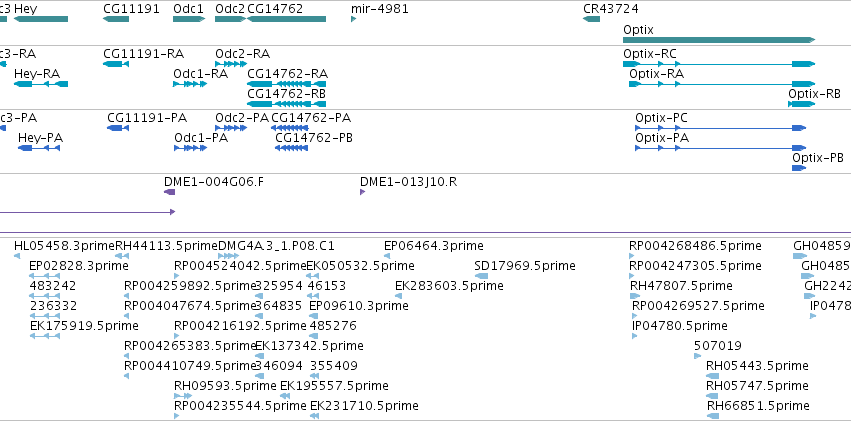Viewport: 851px width, 421px height.
Task: Click the RH05443.5prime EST
Action: tap(713, 376)
